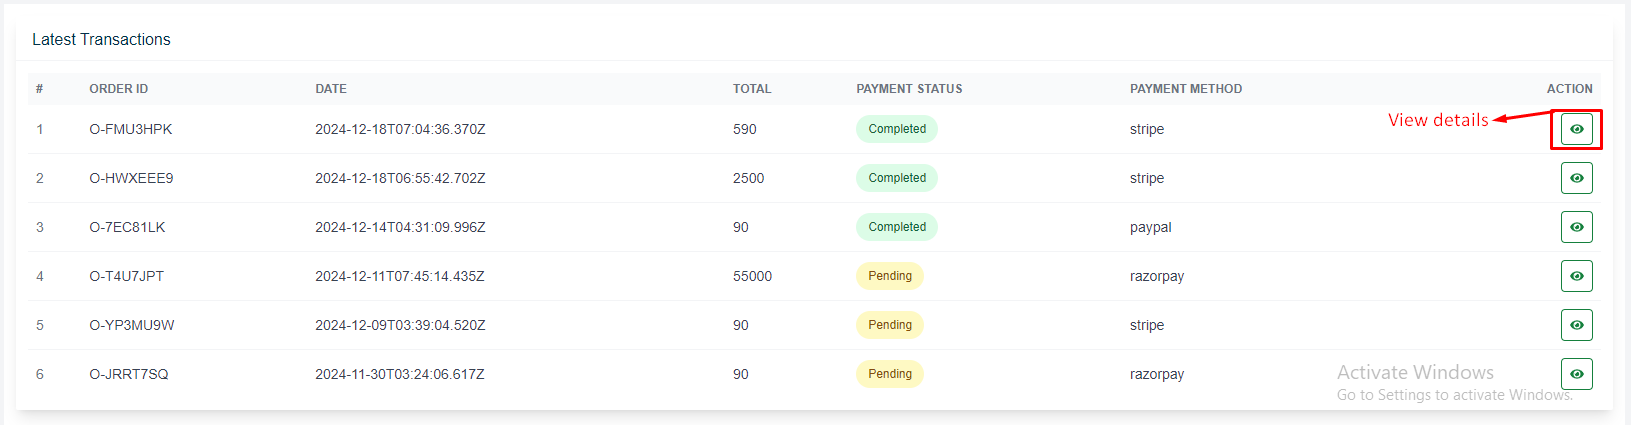Click Completed status for order O-HWXEEE9
The width and height of the screenshot is (1631, 425).
896,178
